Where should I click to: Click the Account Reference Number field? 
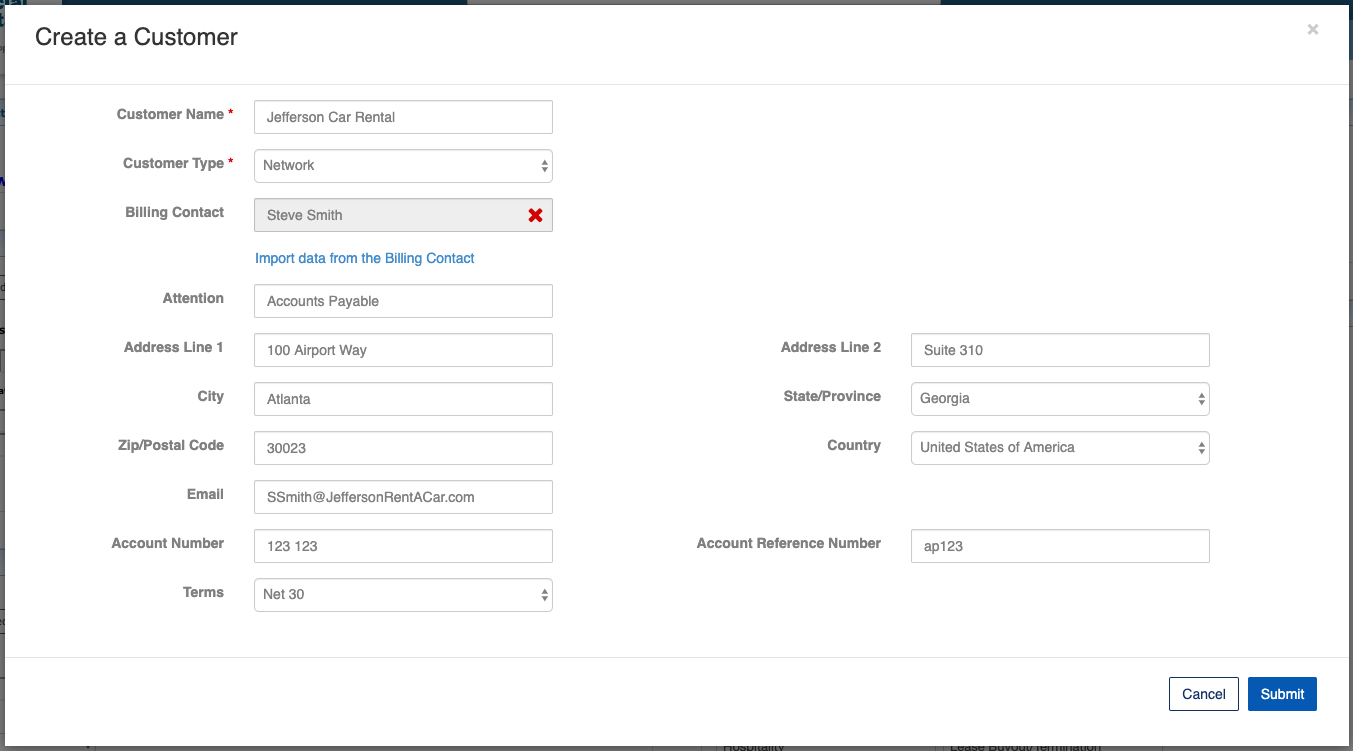1059,546
